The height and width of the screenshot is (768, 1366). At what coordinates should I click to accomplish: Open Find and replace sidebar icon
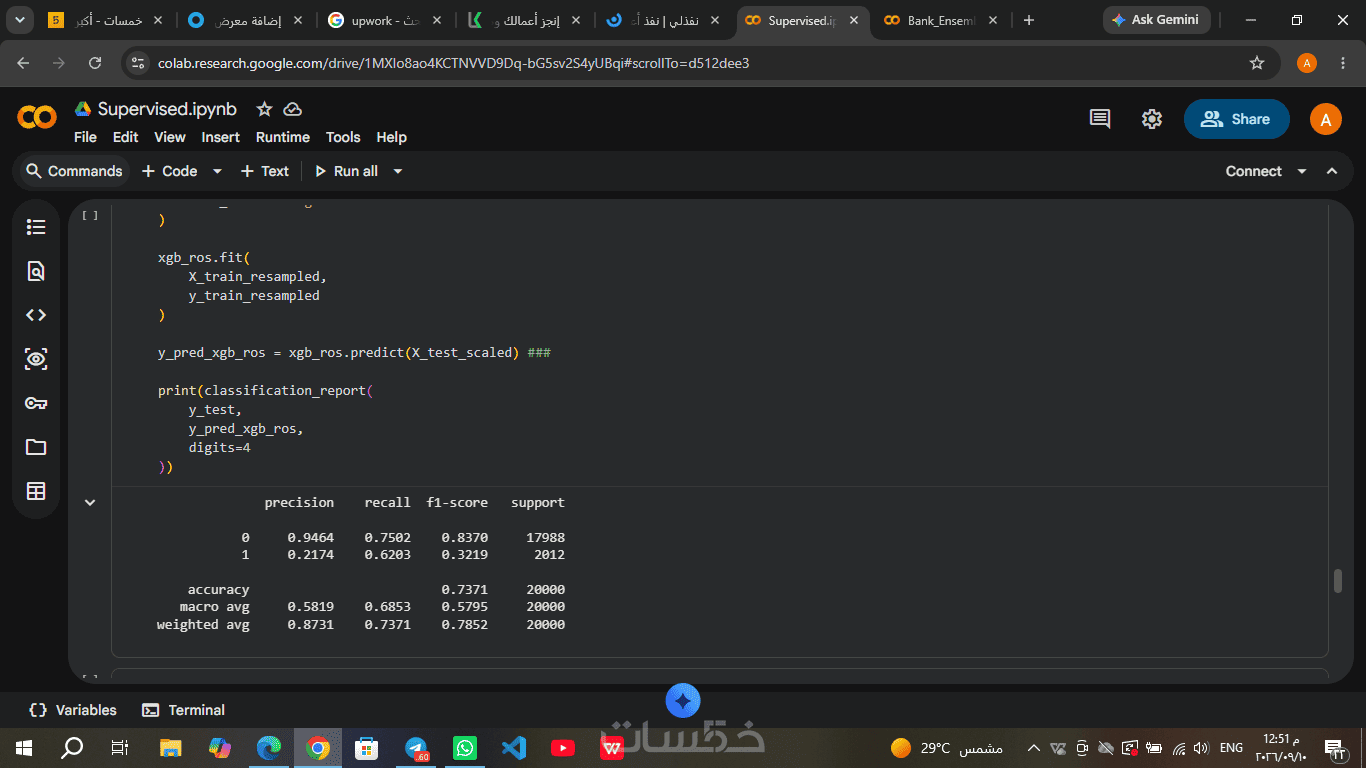(x=36, y=271)
